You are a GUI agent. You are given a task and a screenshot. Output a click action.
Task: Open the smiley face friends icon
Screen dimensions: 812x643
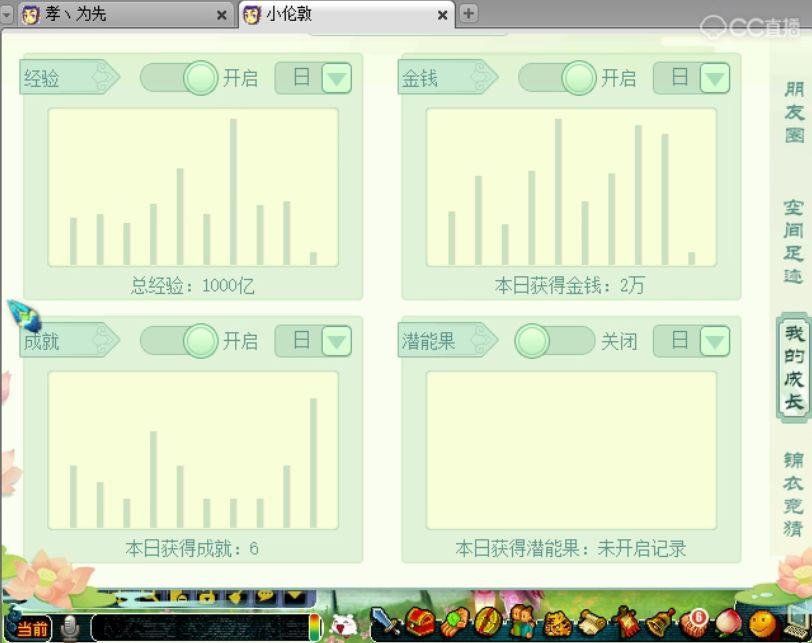pos(763,624)
